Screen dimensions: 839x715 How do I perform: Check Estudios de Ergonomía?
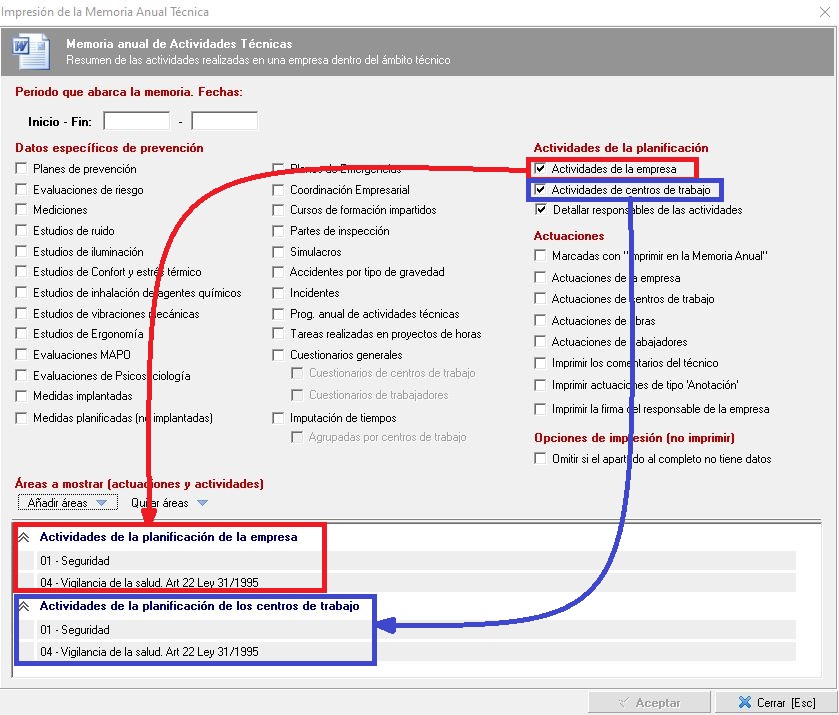pos(21,333)
